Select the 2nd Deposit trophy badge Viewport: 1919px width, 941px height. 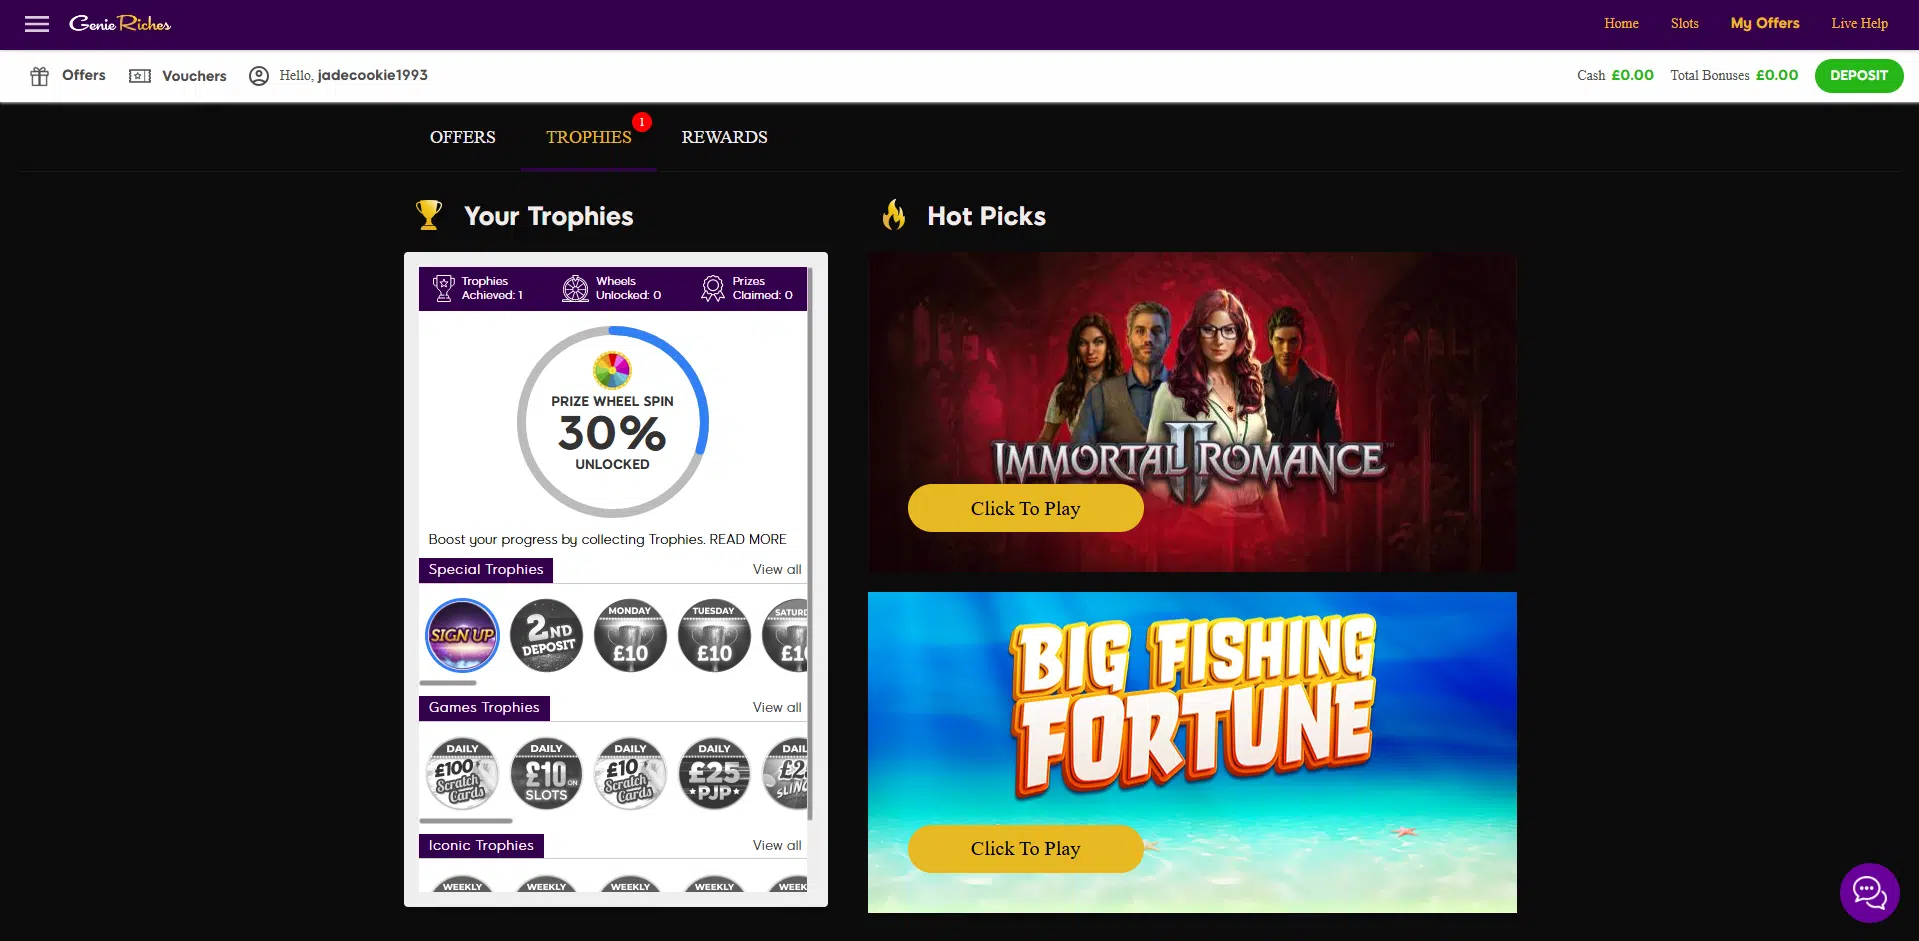[546, 635]
